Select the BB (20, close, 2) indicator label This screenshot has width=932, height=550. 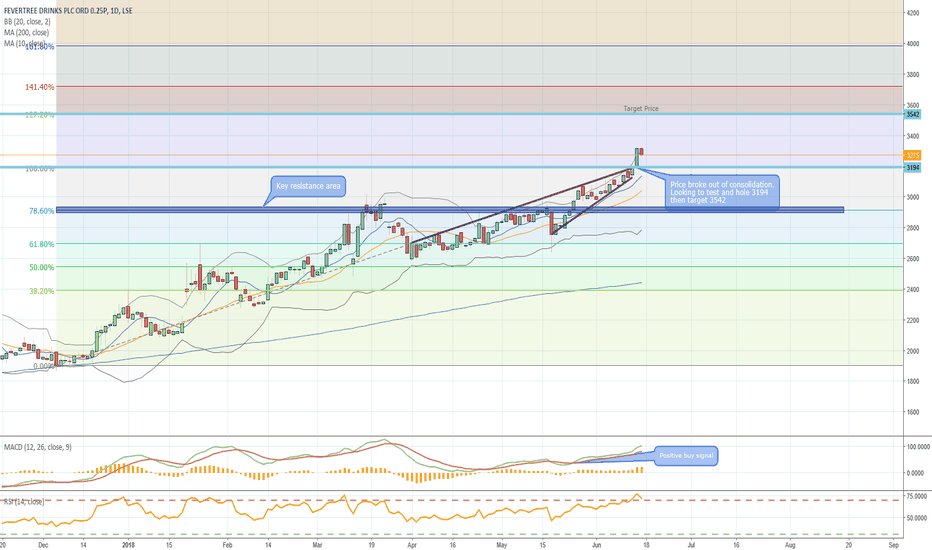click(27, 21)
